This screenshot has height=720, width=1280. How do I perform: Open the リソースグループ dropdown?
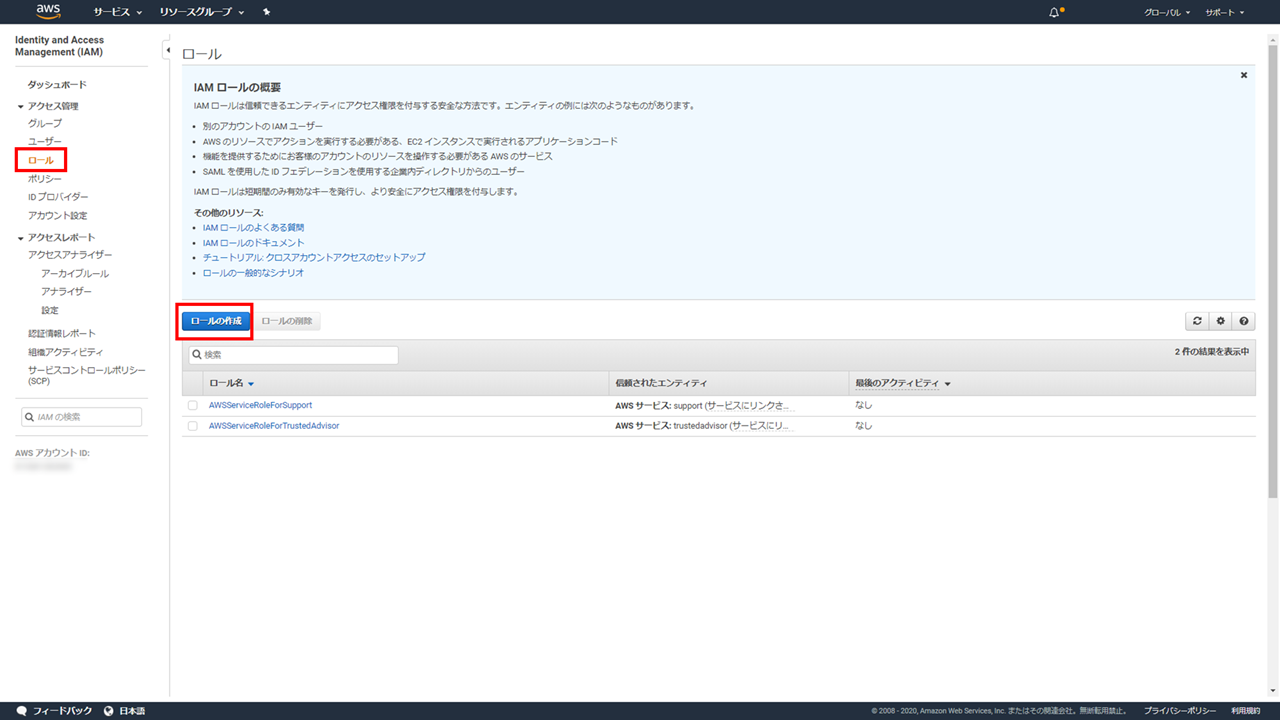click(x=201, y=12)
